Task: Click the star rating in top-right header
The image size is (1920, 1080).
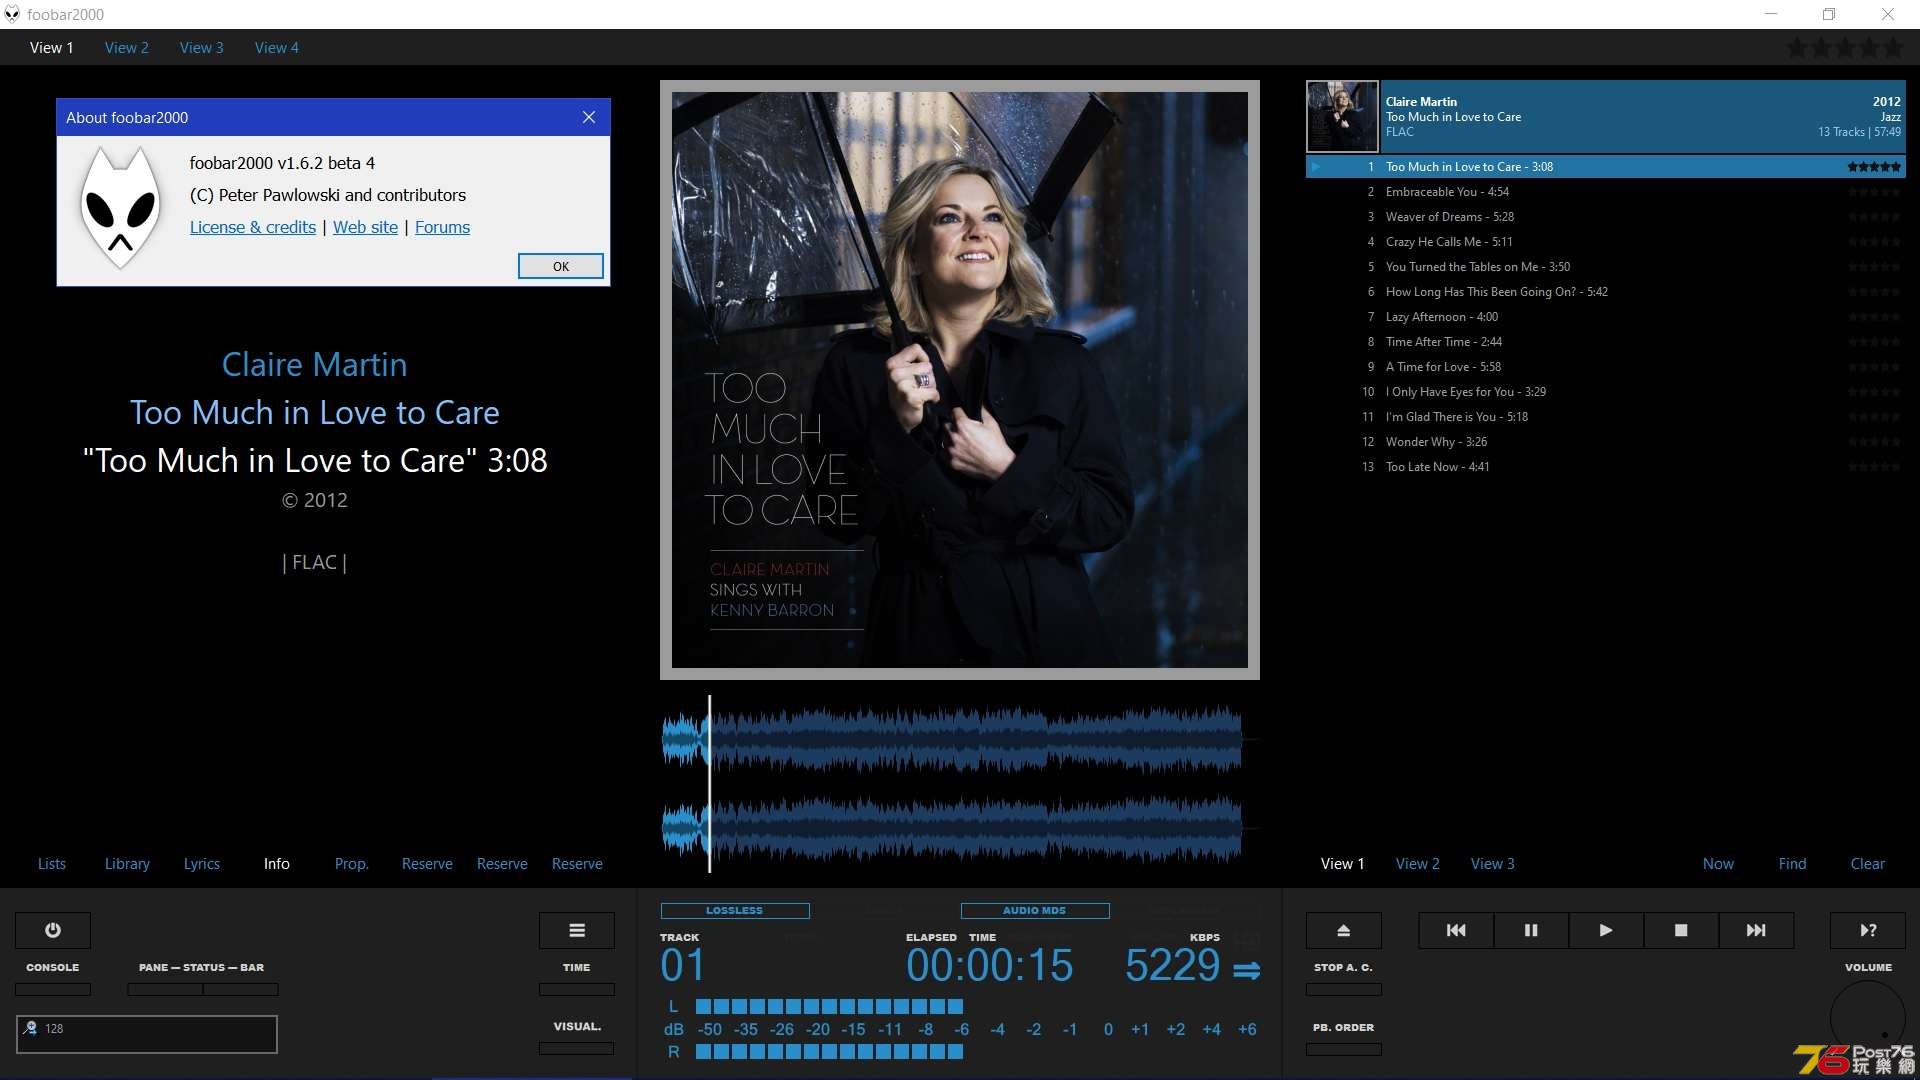Action: (1846, 47)
